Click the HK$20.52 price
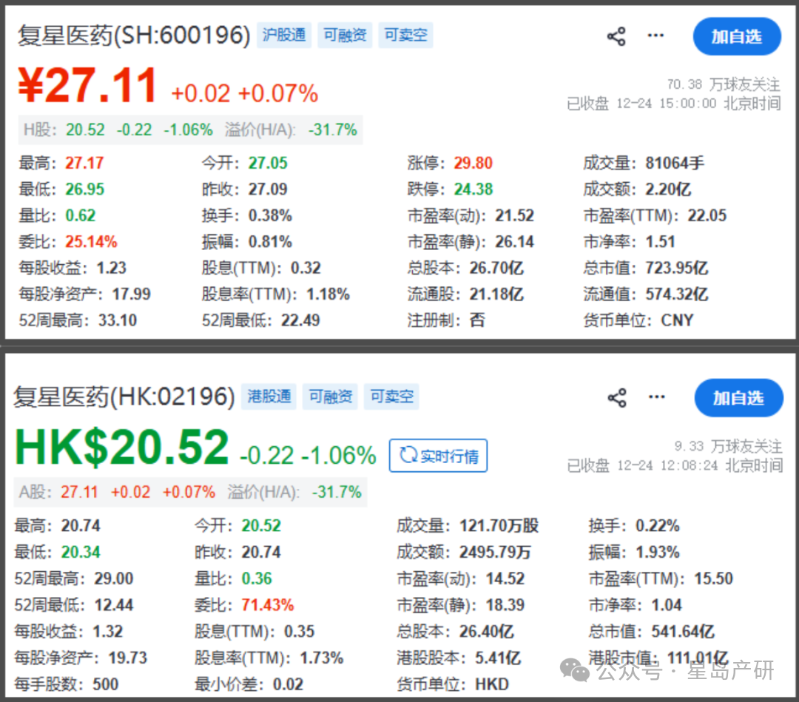Image resolution: width=799 pixels, height=702 pixels. click(x=122, y=447)
